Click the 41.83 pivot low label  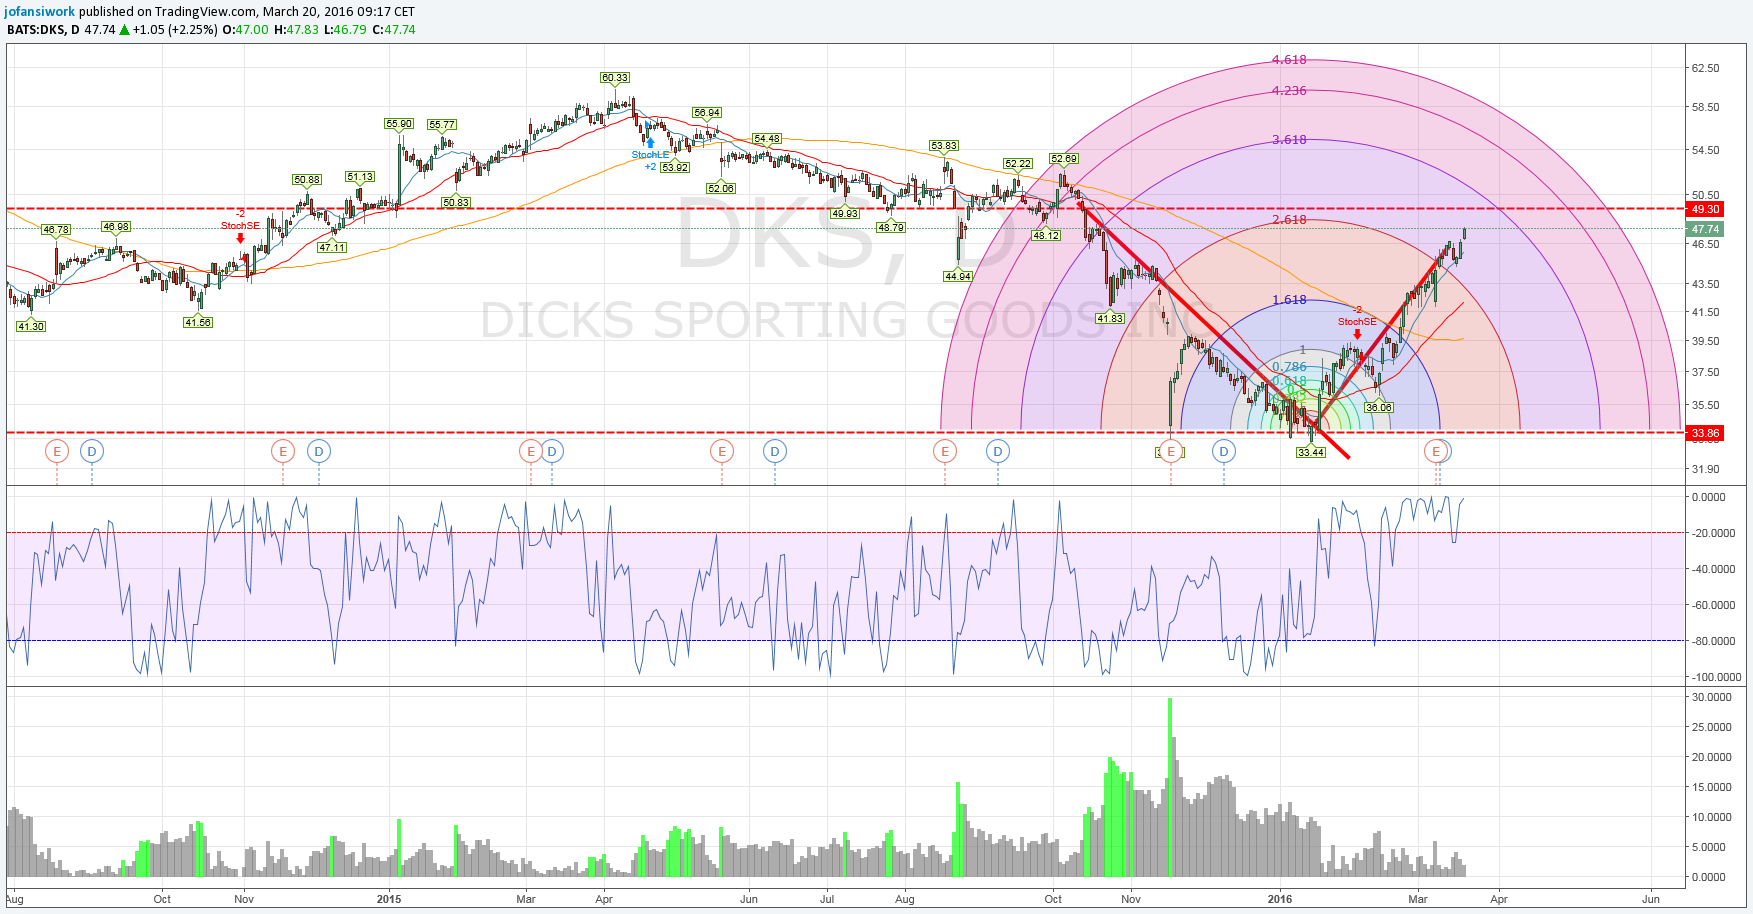(1110, 318)
